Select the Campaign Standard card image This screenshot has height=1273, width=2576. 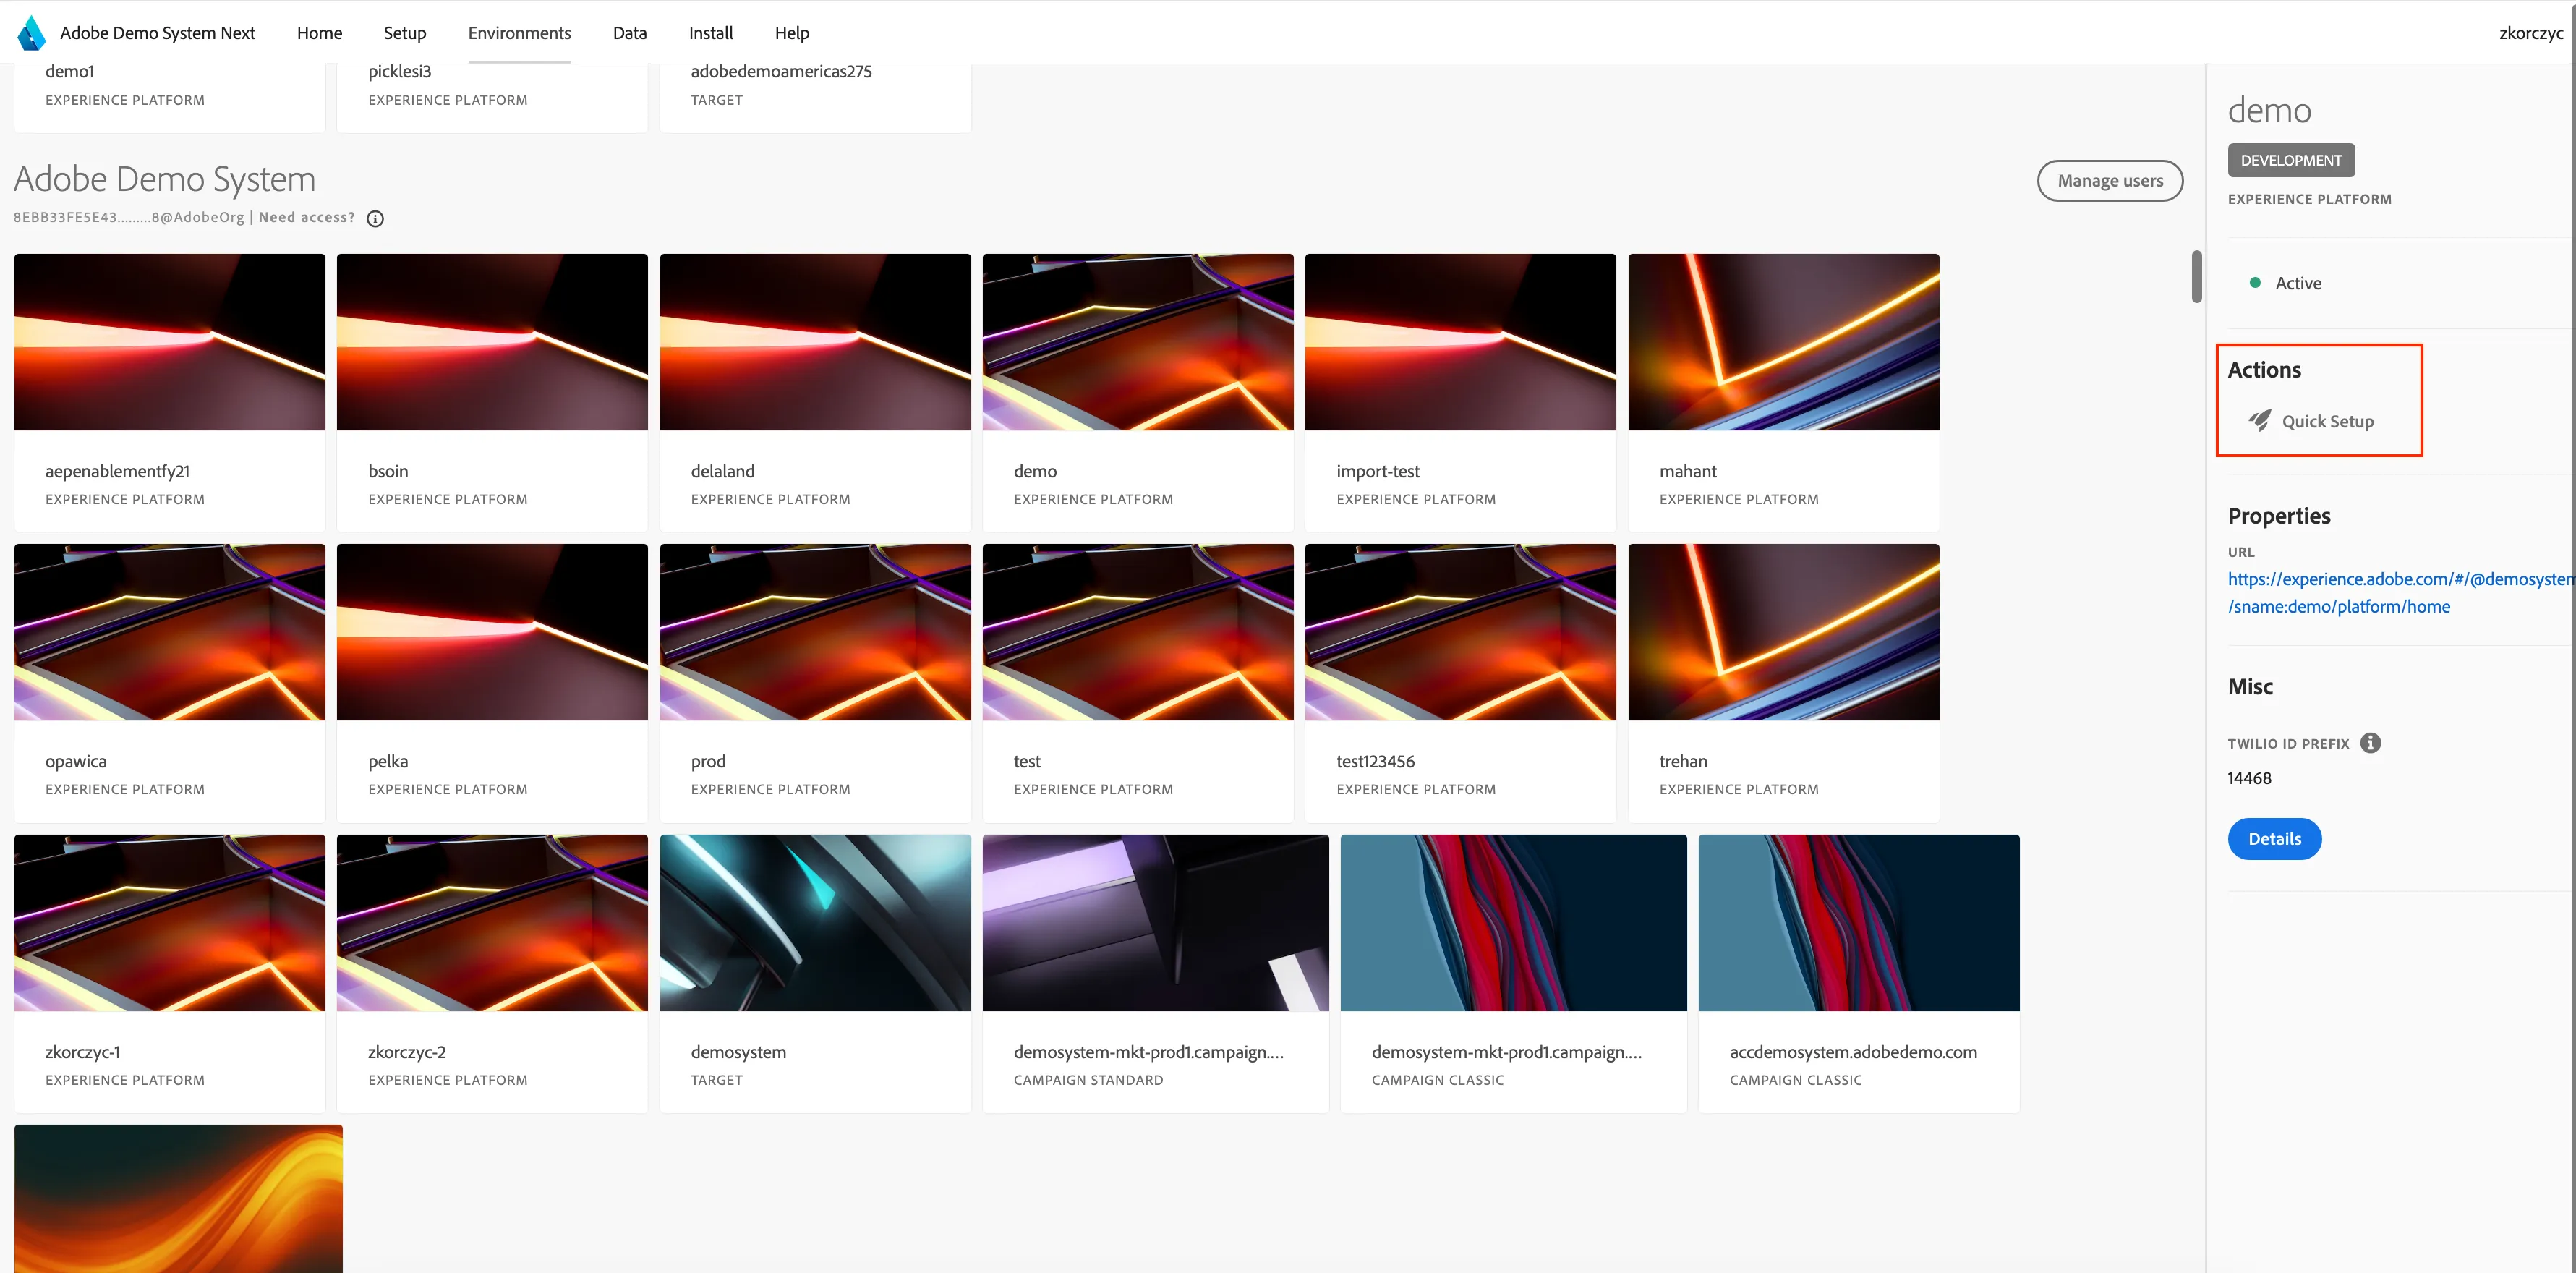1155,923
